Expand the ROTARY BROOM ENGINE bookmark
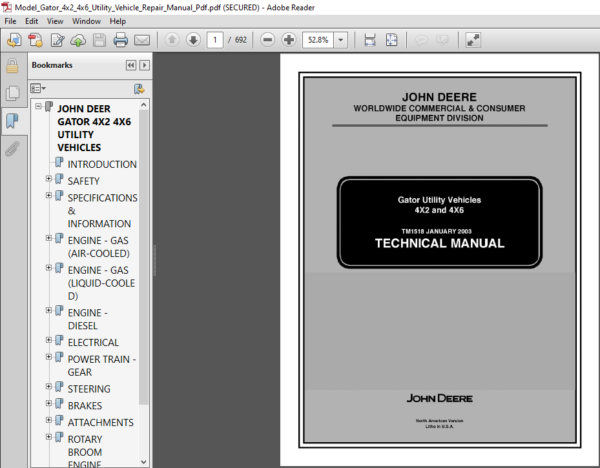The width and height of the screenshot is (600, 468). [x=49, y=437]
